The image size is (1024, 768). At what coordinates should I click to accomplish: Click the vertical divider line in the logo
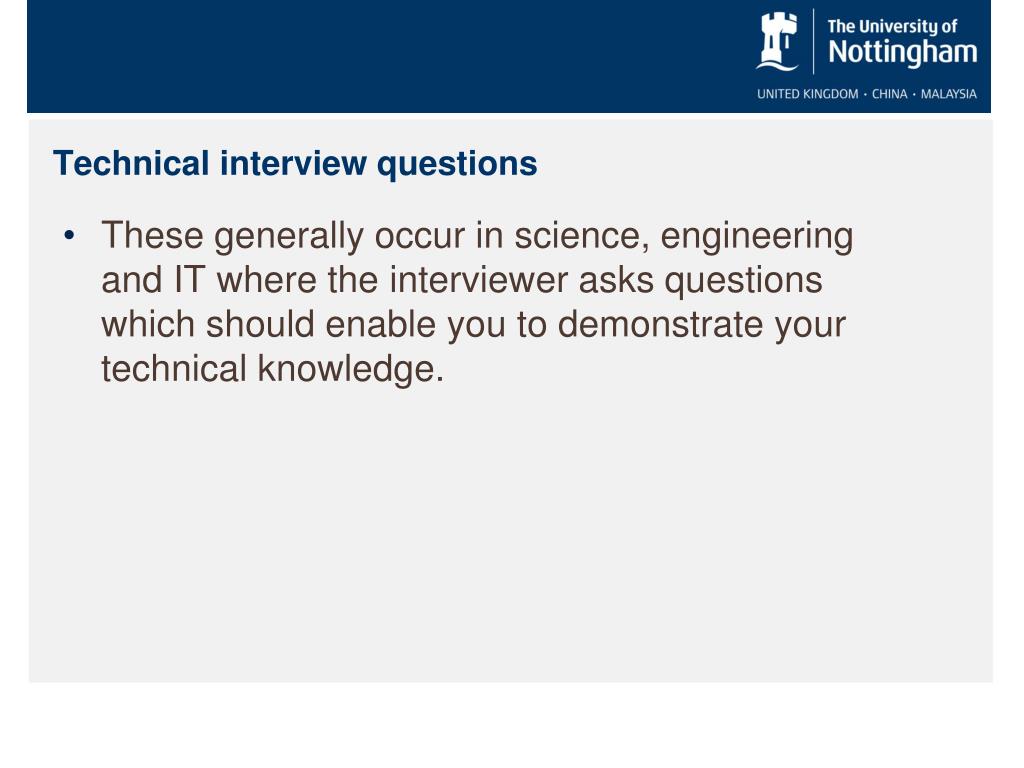point(814,40)
